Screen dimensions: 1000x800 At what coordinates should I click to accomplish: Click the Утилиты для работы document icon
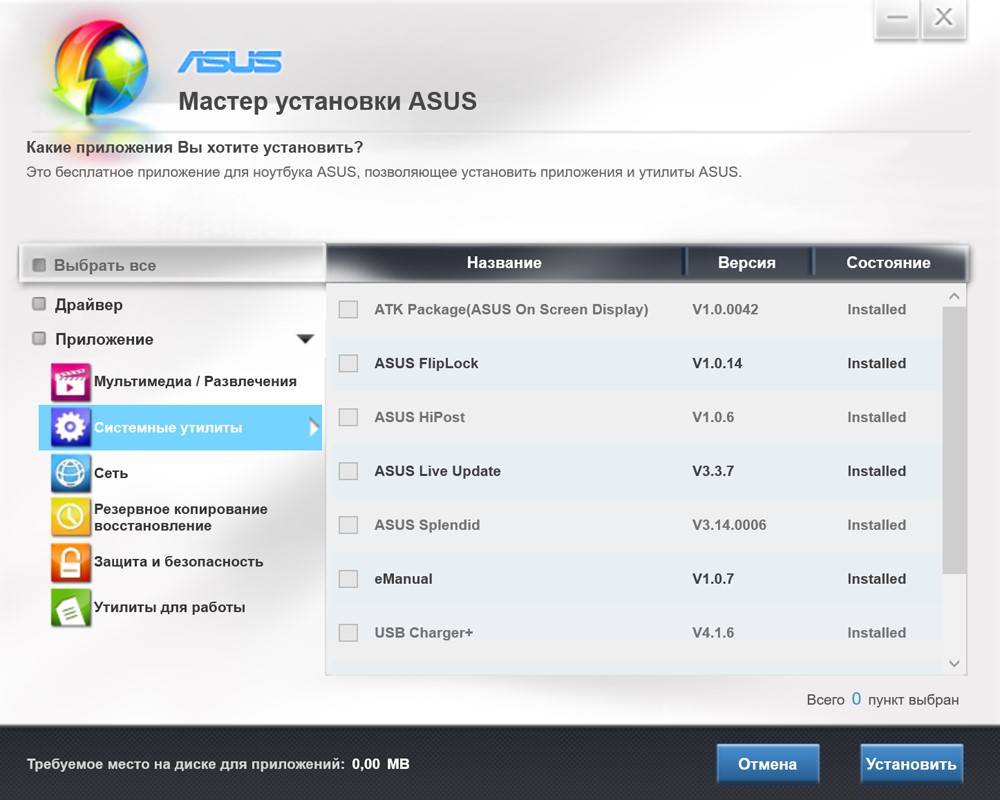point(70,607)
